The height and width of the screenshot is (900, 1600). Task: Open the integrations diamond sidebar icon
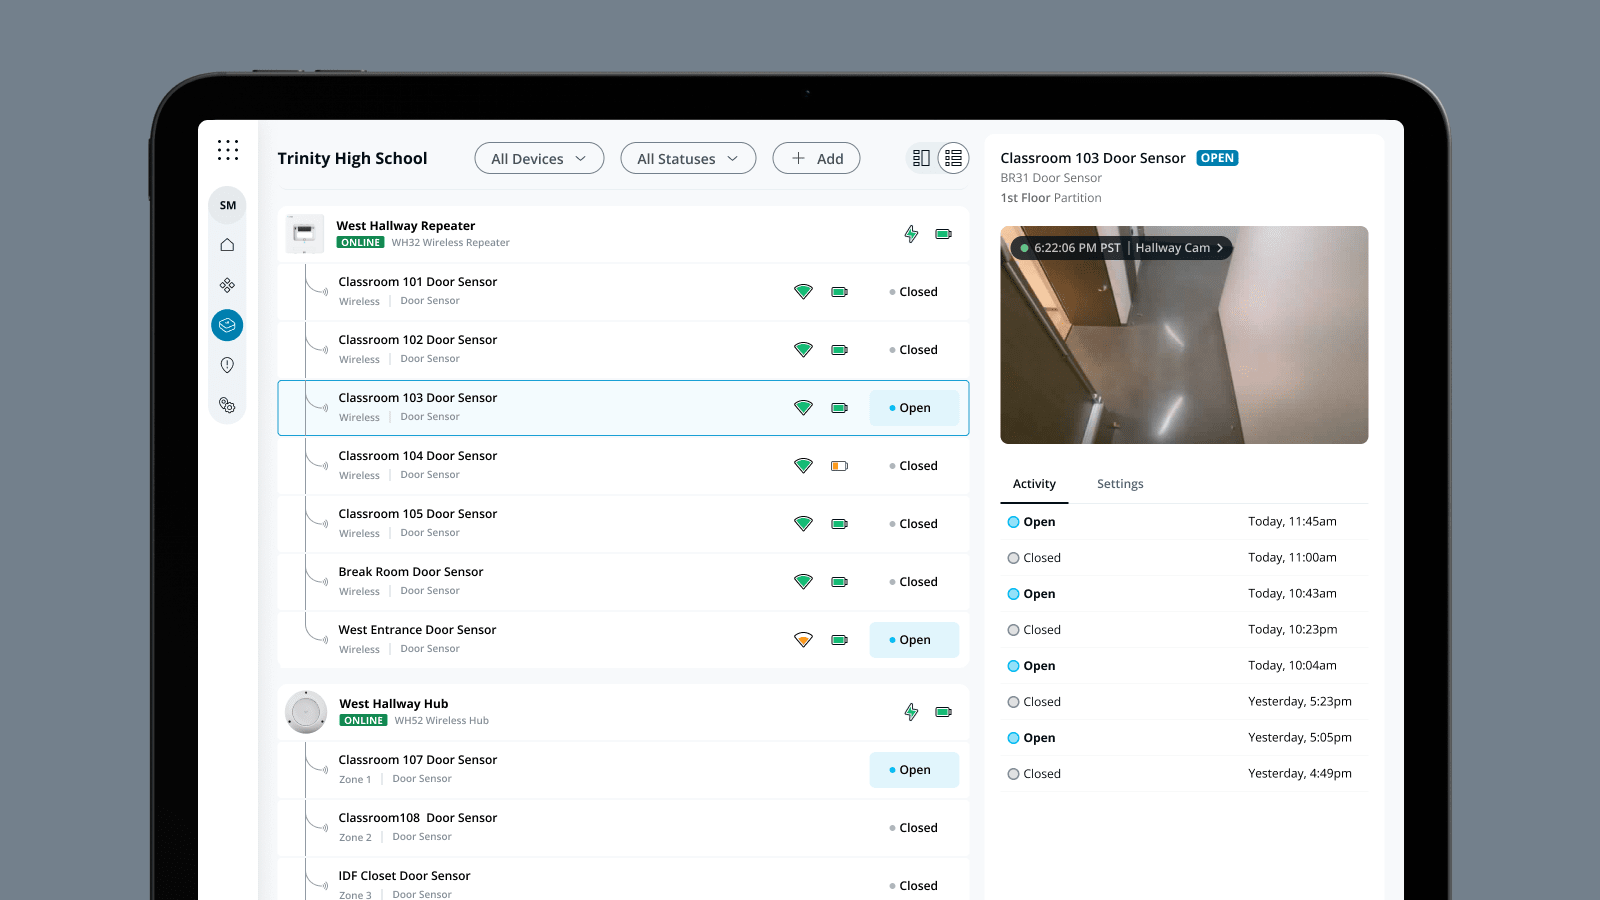227,285
